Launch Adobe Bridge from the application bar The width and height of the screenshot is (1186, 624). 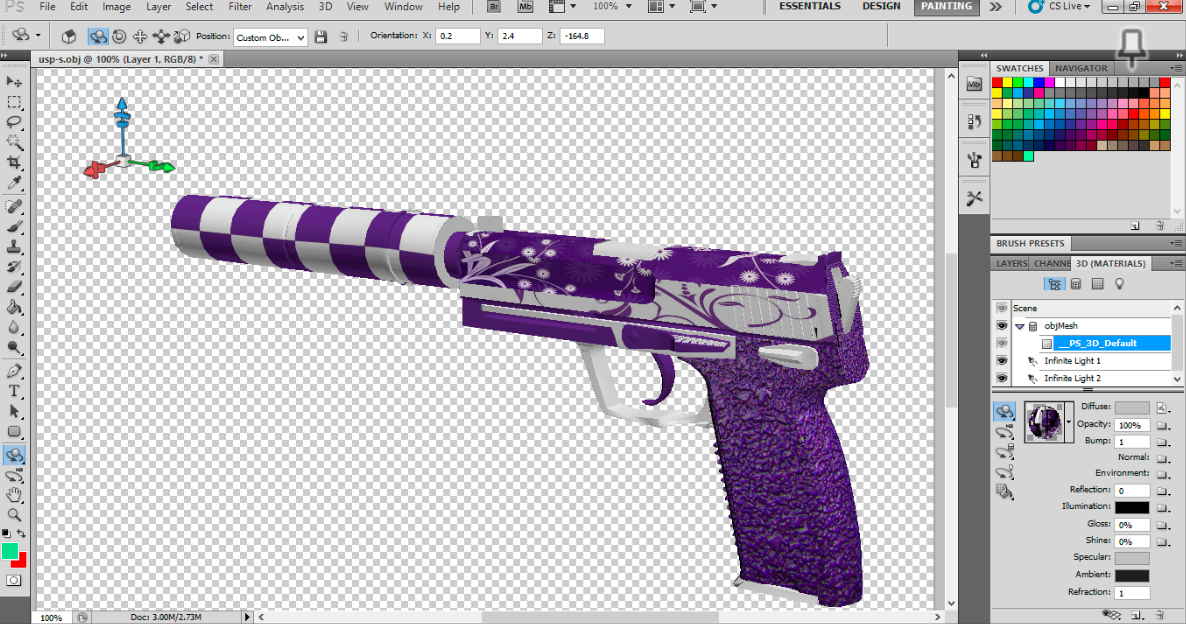point(493,7)
